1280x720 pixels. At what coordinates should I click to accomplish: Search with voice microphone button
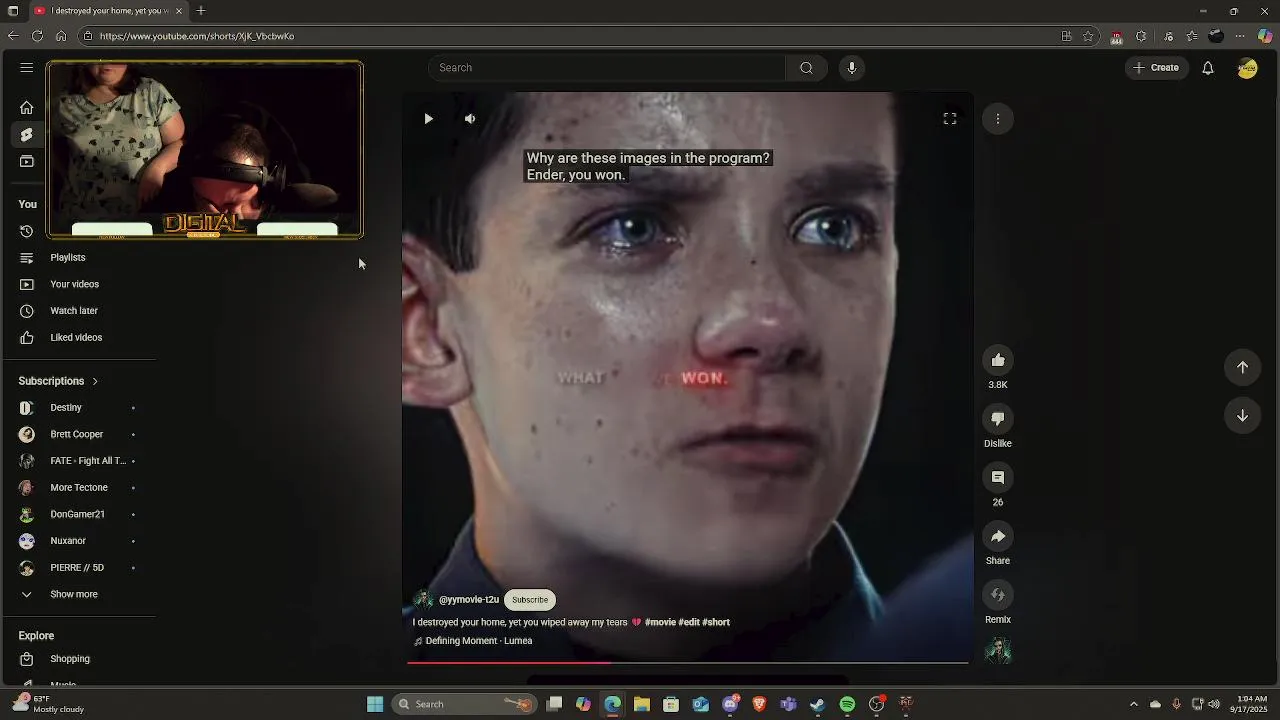click(x=852, y=68)
